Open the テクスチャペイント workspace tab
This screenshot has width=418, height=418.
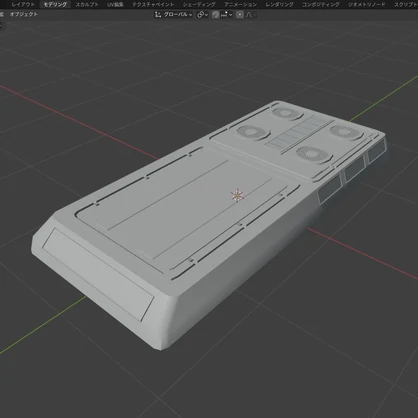(x=153, y=5)
